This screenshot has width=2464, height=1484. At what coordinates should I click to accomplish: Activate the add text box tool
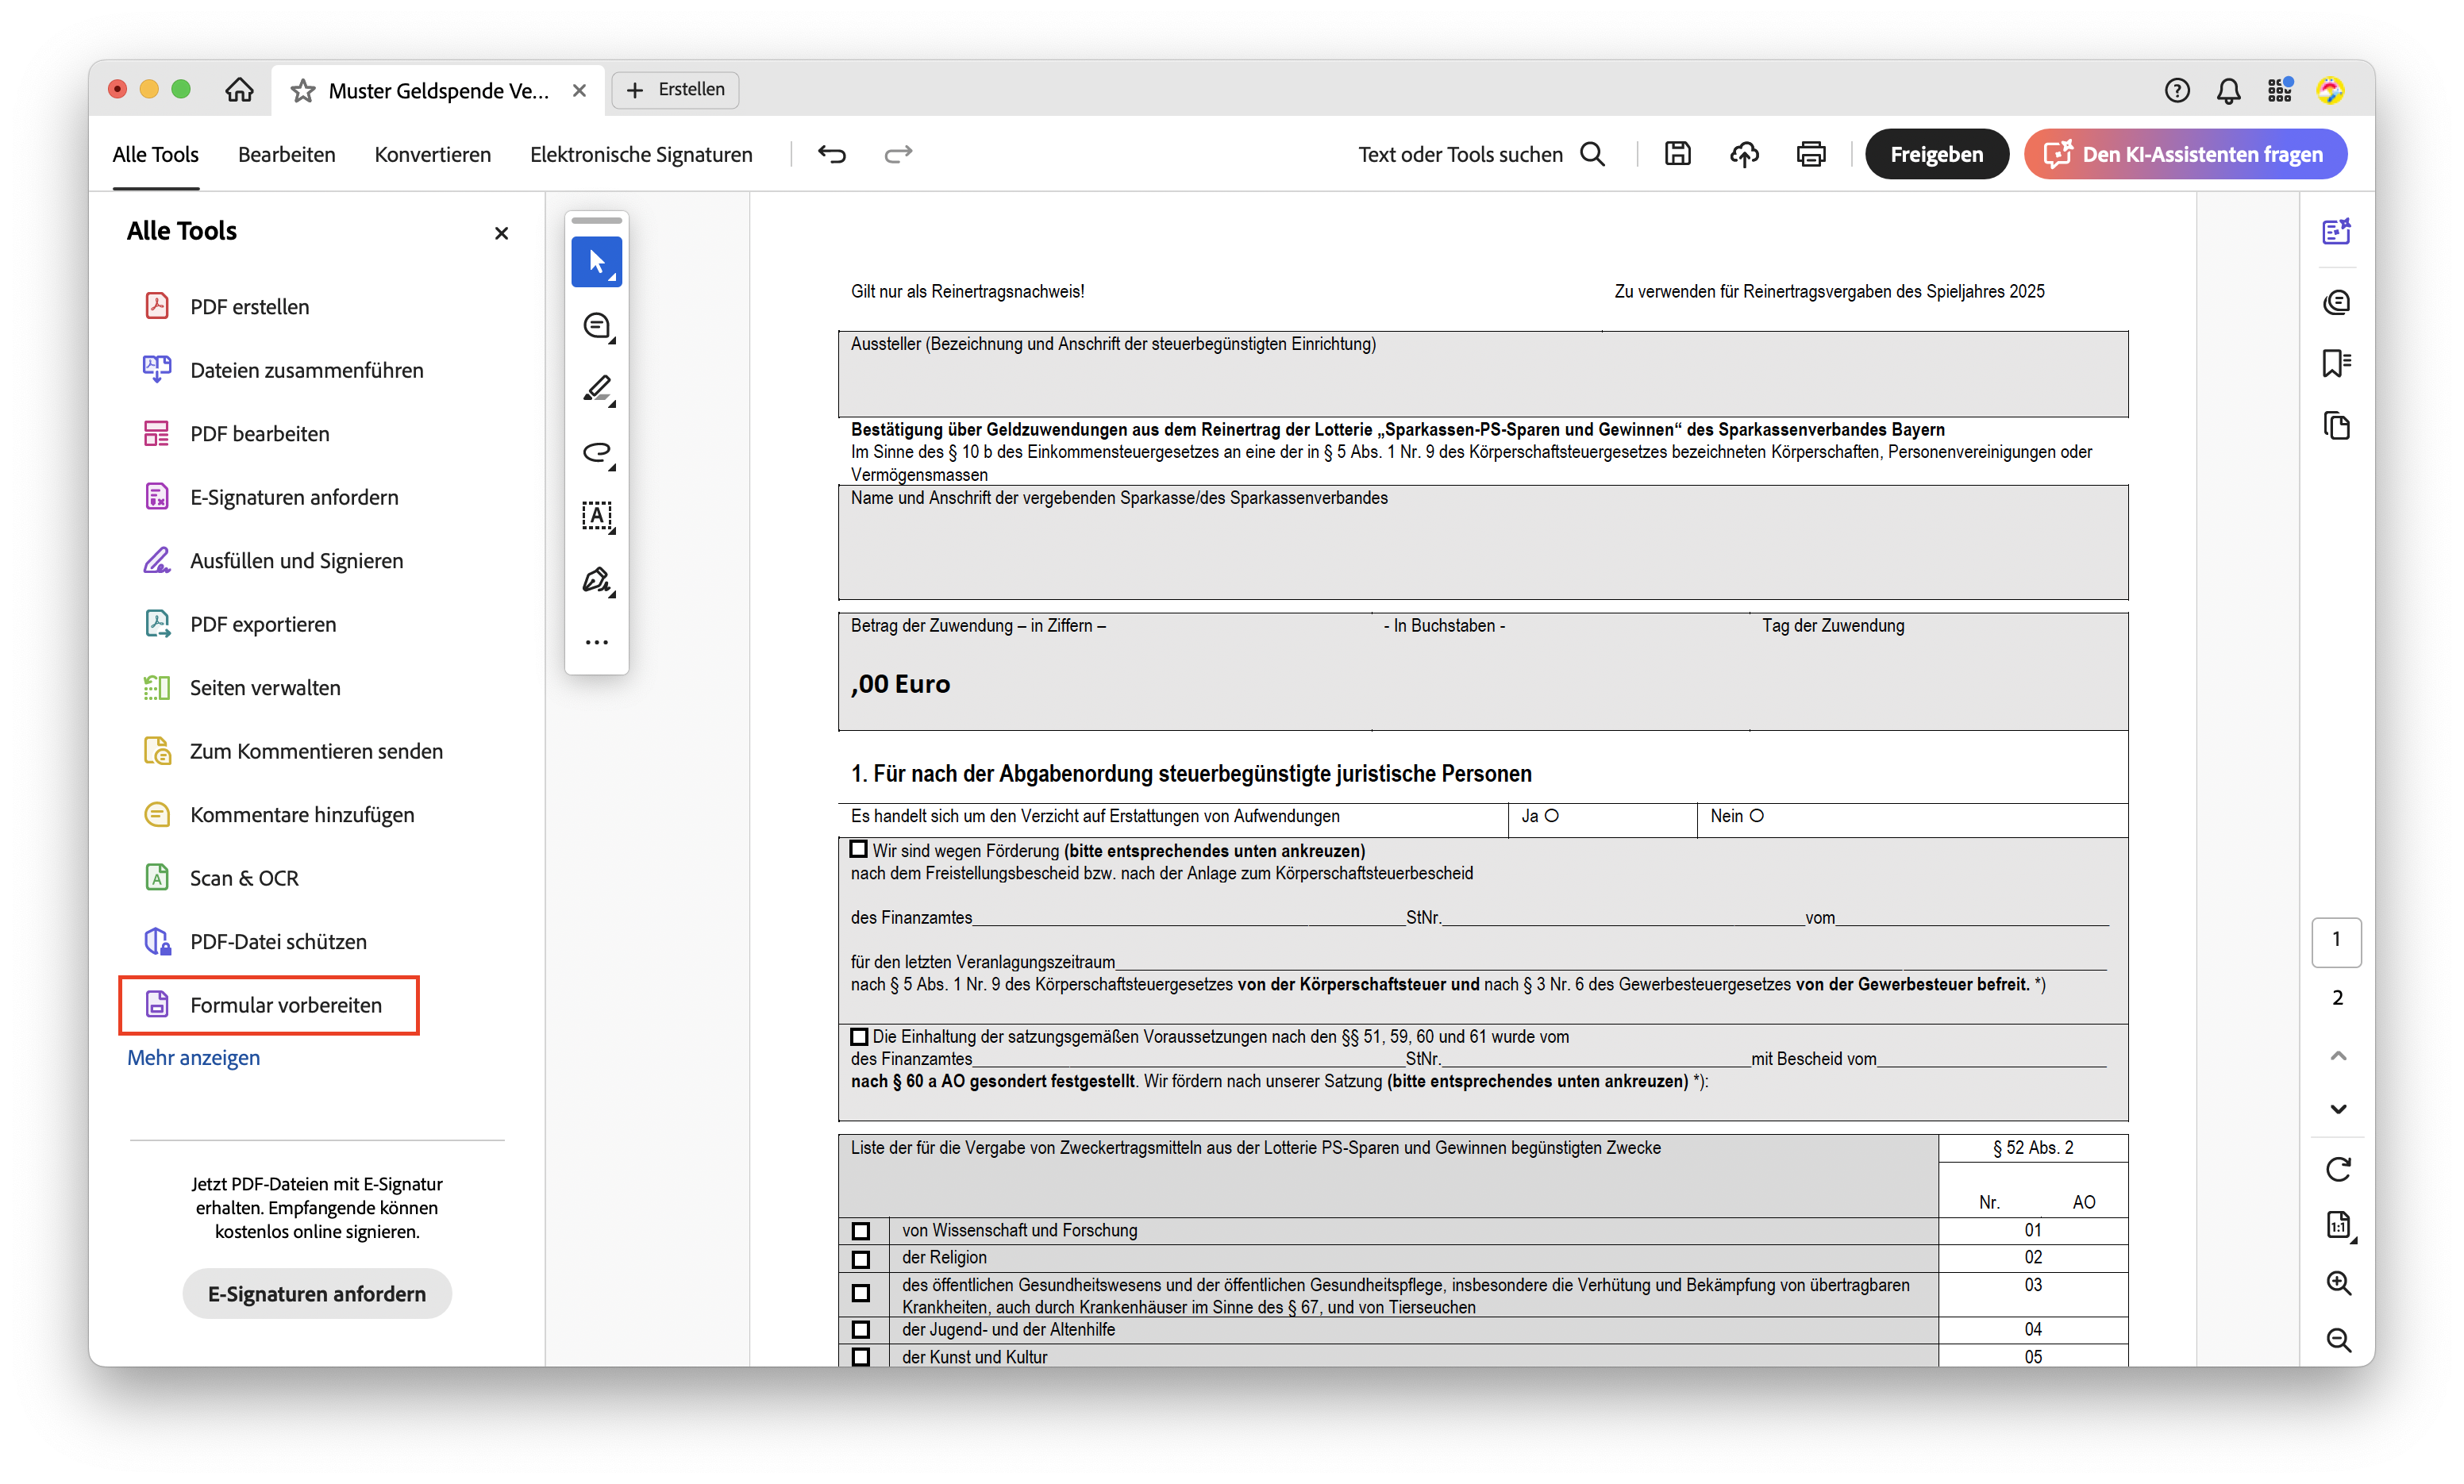(x=596, y=516)
